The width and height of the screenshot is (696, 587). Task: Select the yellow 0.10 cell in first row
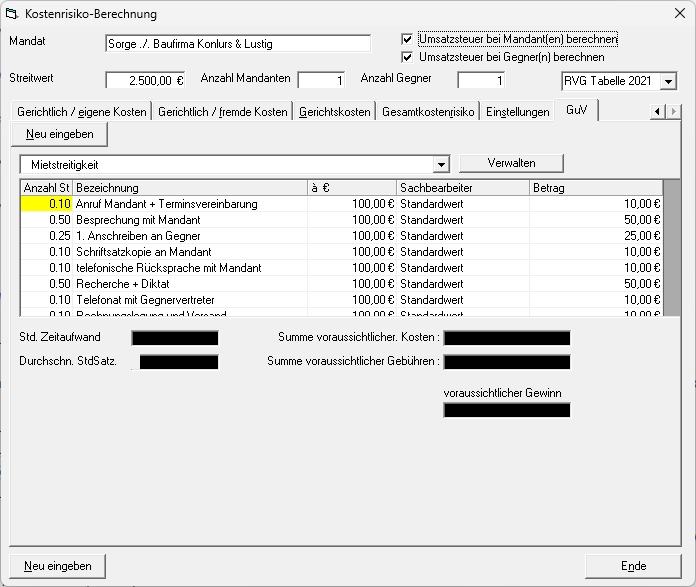pyautogui.click(x=47, y=204)
